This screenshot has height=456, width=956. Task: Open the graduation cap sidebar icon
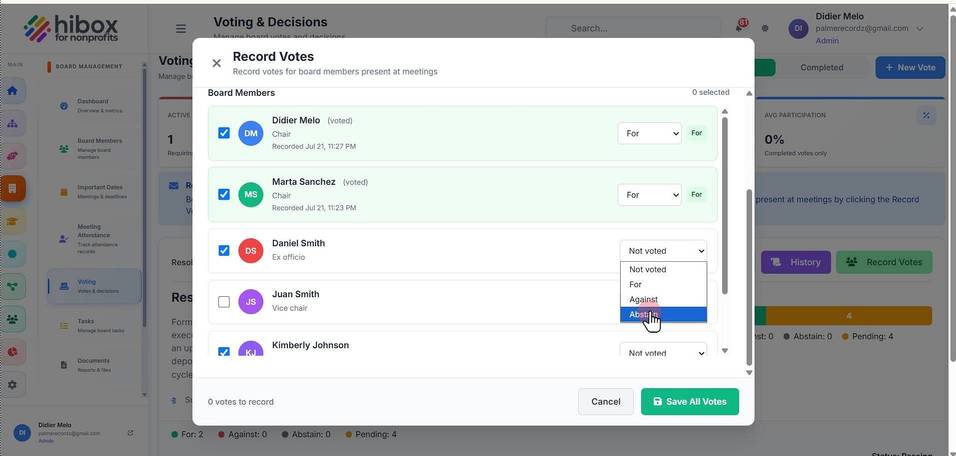pyautogui.click(x=13, y=221)
